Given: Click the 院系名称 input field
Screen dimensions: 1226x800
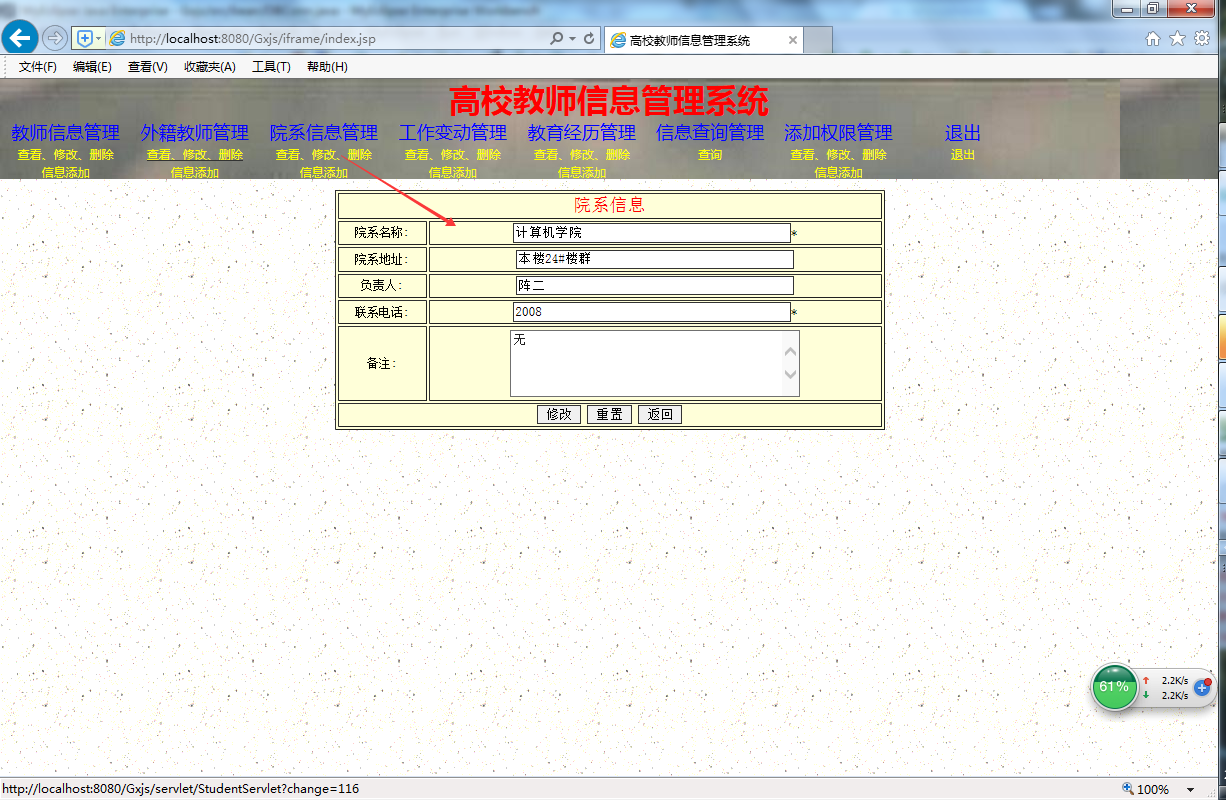Looking at the screenshot, I should (651, 232).
